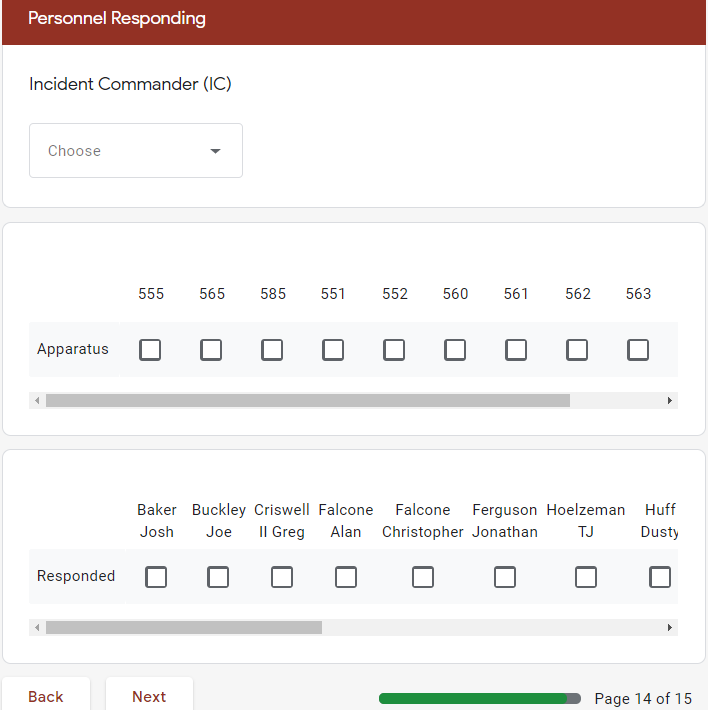Check Apparatus 563 checkbox
This screenshot has width=708, height=710.
coord(638,350)
